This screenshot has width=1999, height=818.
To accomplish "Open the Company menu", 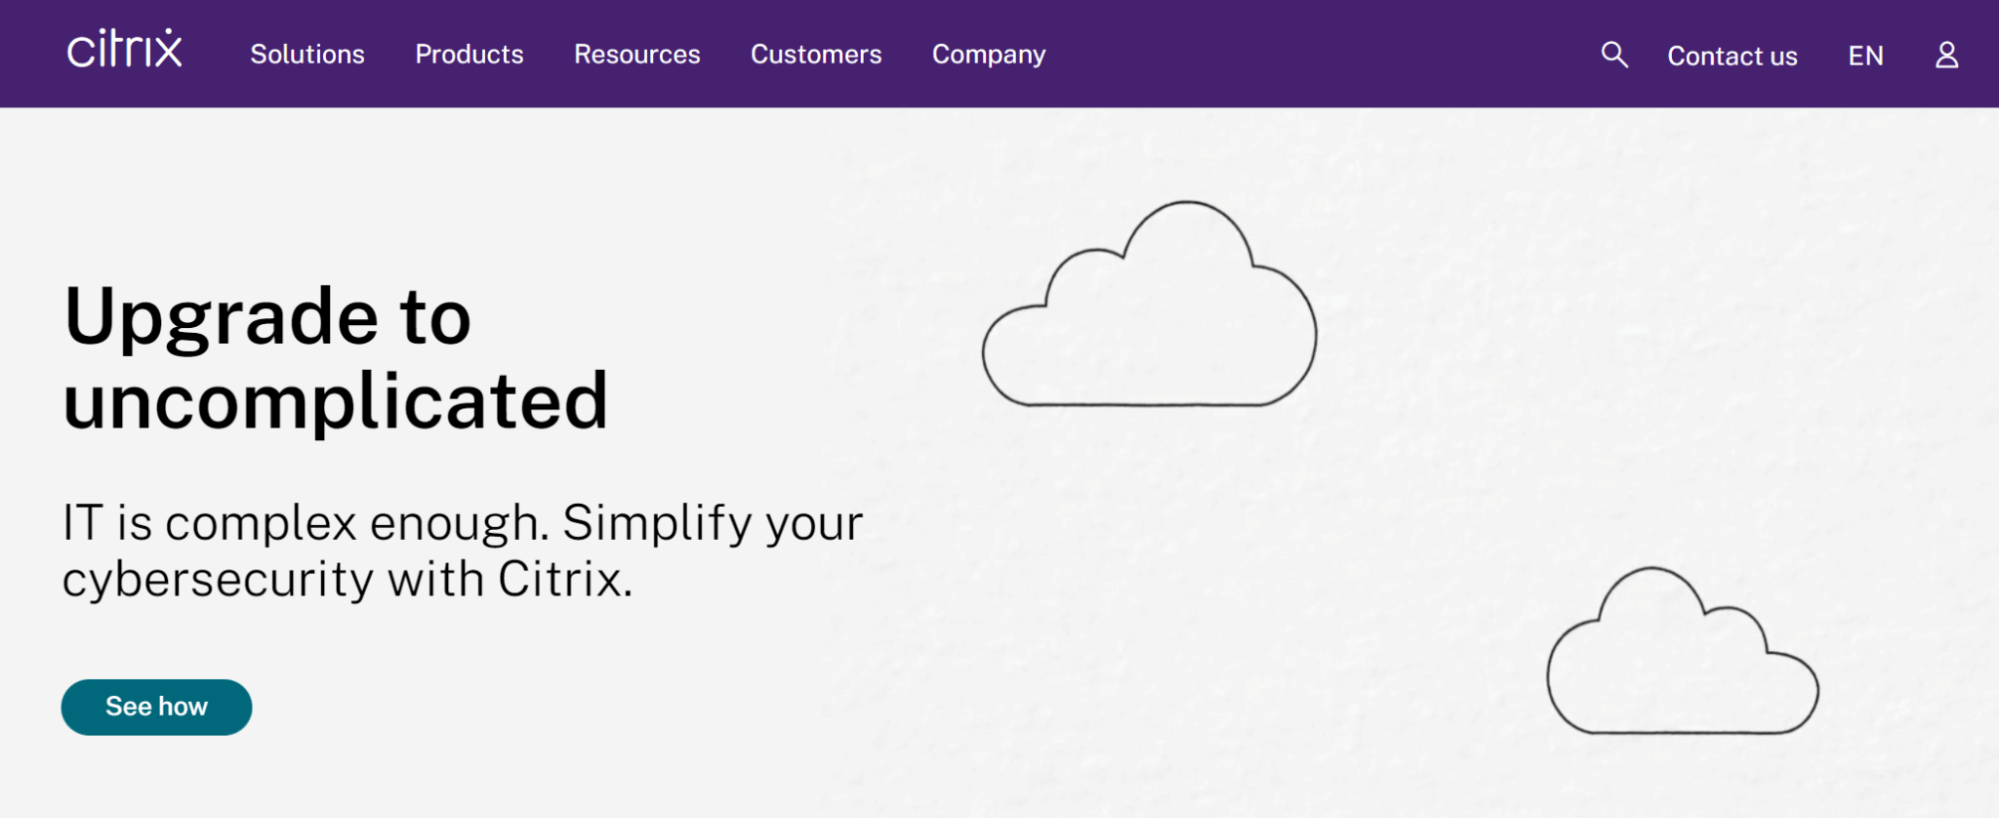I will point(989,55).
